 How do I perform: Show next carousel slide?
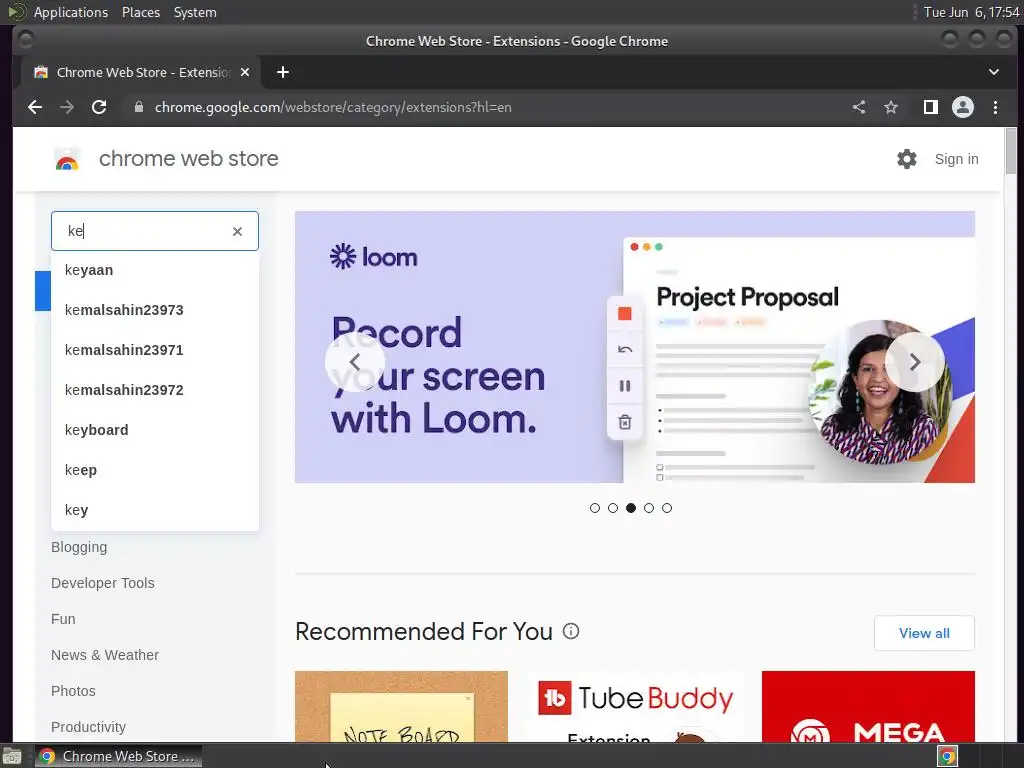point(914,362)
